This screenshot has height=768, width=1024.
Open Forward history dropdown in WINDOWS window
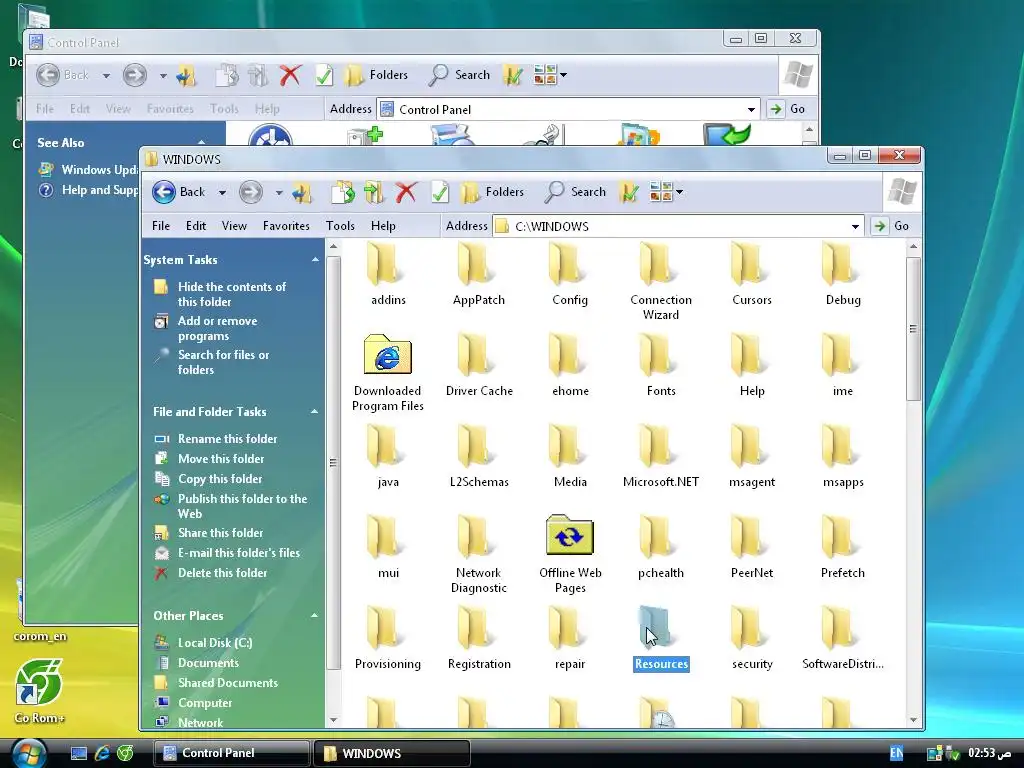coord(279,193)
